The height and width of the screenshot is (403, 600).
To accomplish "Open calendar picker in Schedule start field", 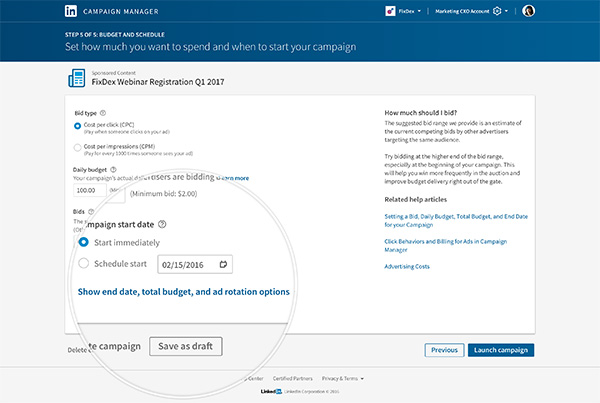I will [223, 264].
